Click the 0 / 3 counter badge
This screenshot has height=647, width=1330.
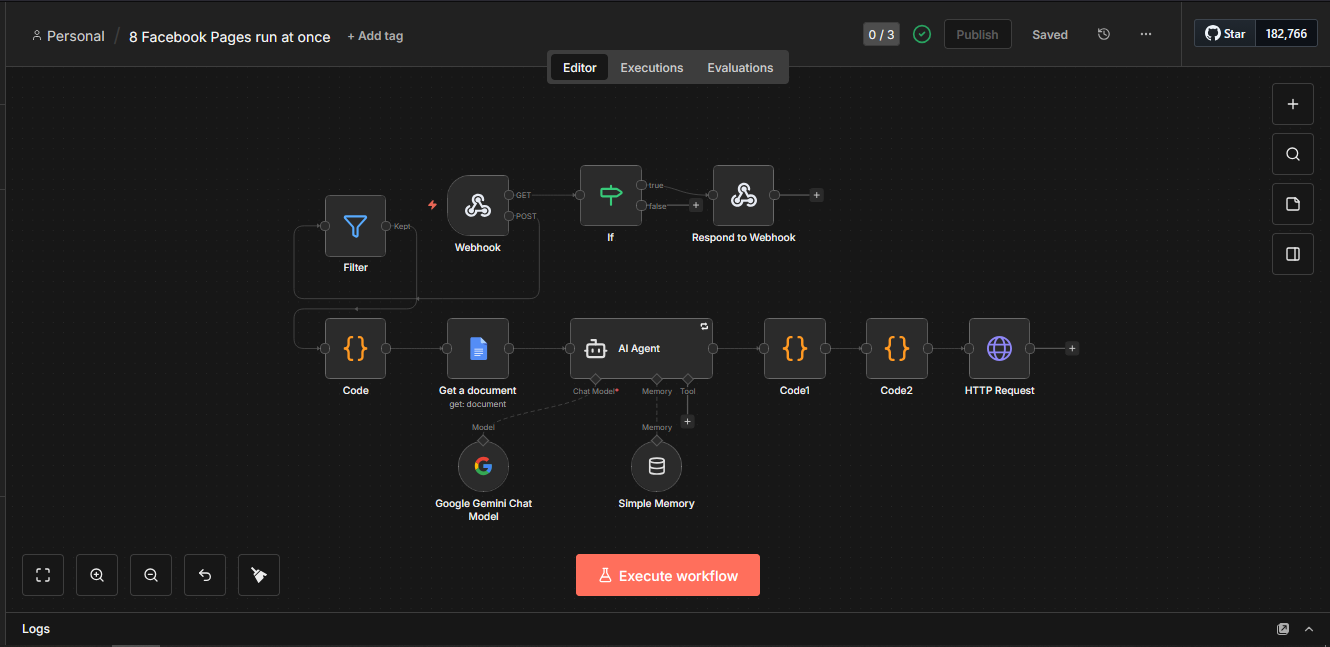point(881,34)
